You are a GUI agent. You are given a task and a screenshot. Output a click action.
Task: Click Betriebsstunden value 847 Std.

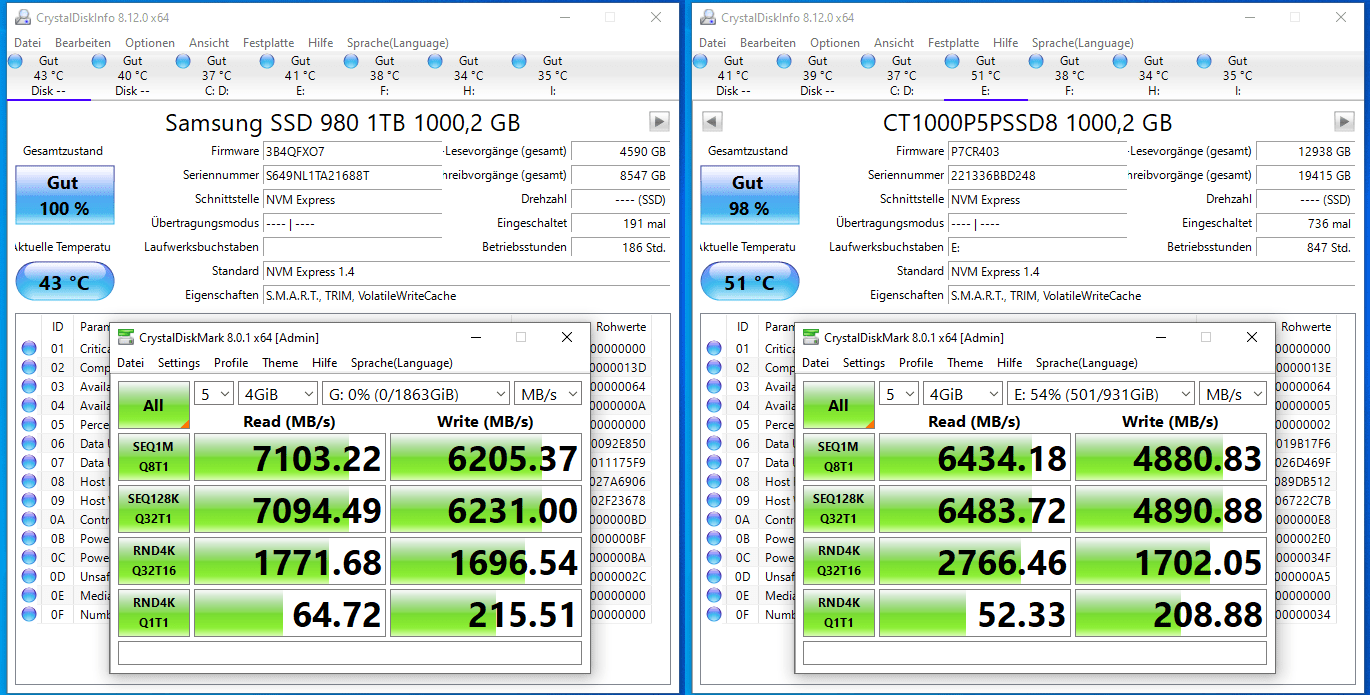[x=1305, y=247]
